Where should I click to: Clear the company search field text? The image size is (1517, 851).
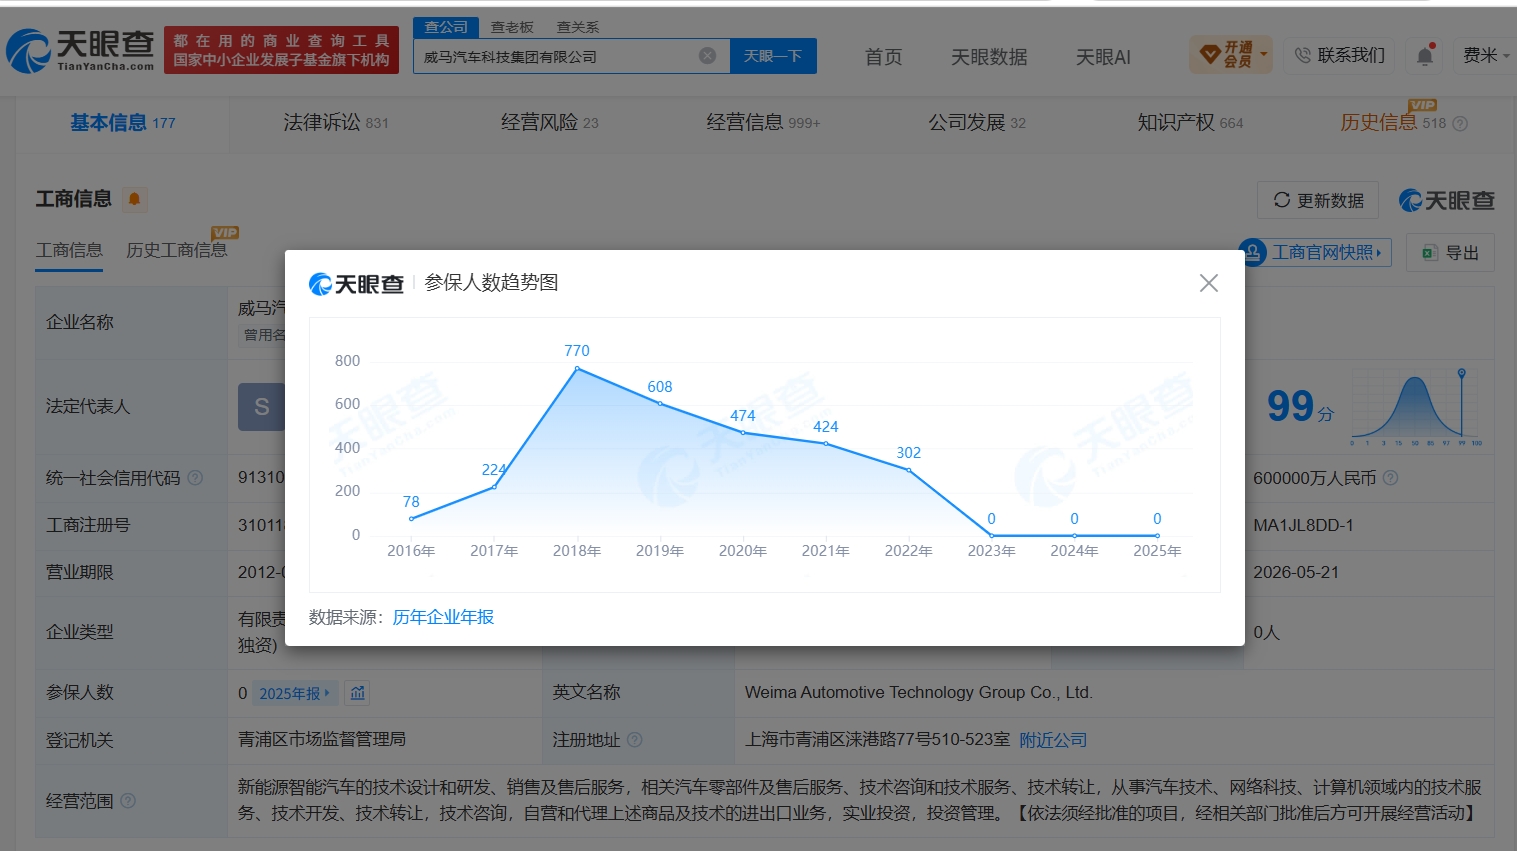click(707, 56)
